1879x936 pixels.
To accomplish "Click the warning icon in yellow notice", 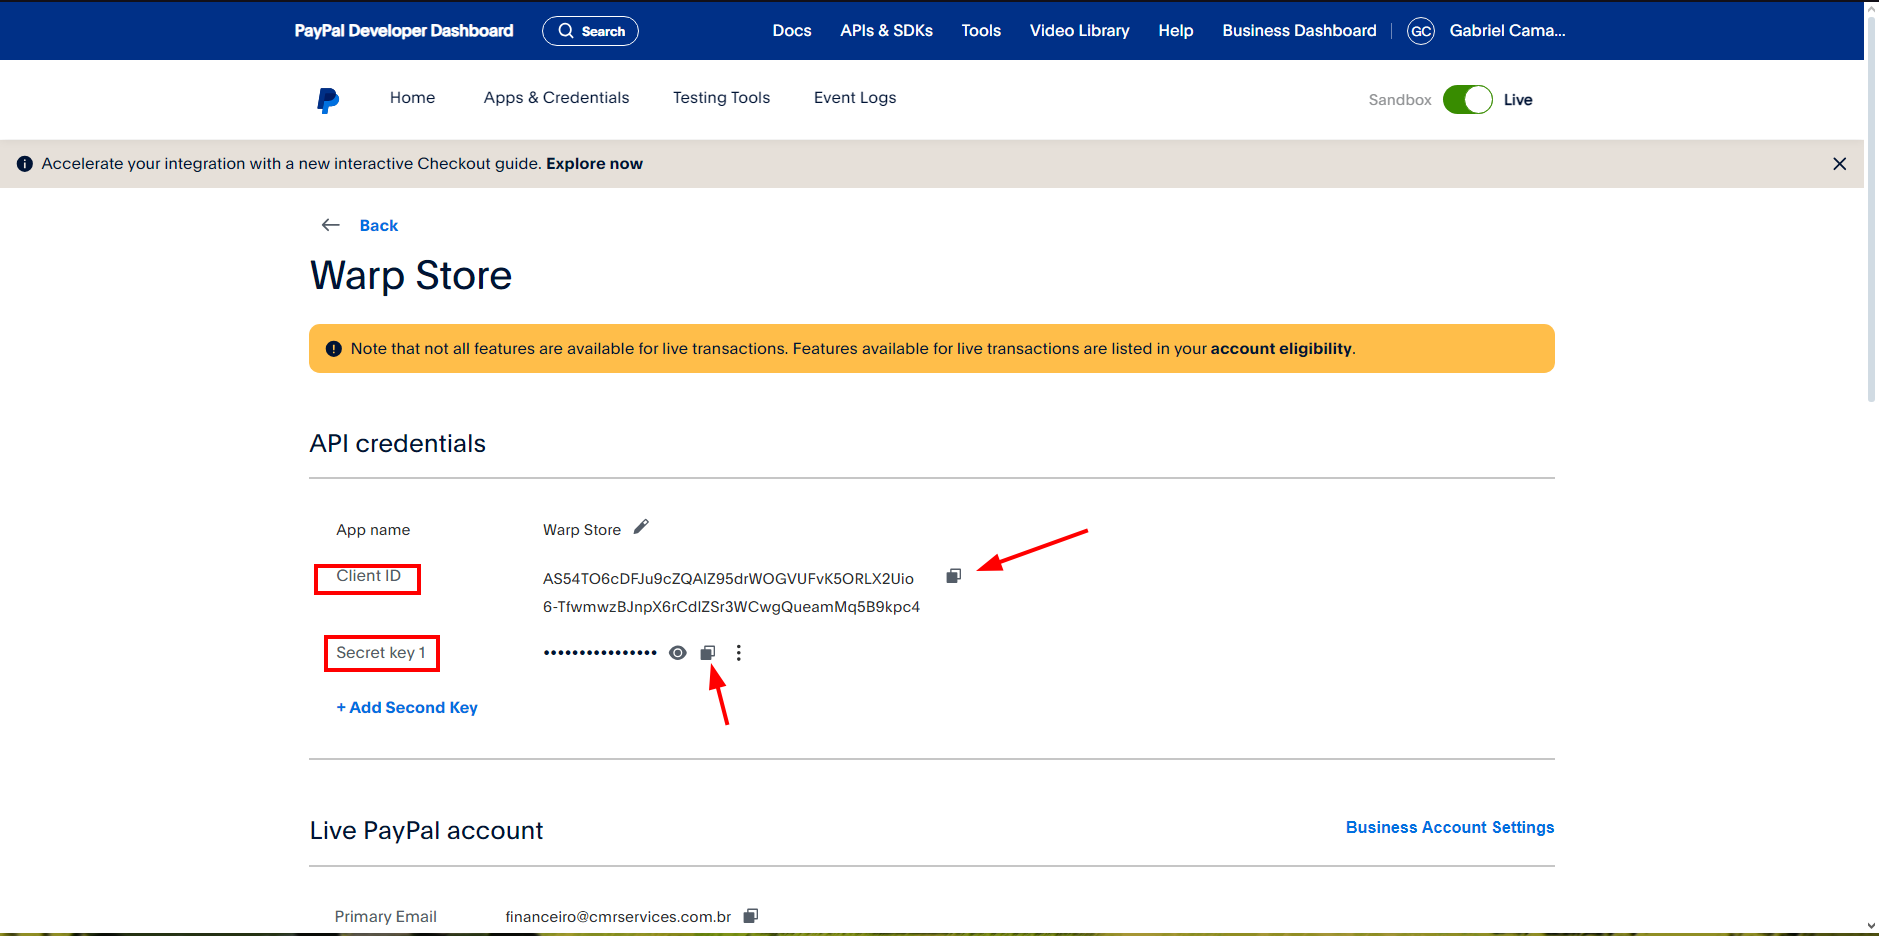I will [334, 349].
